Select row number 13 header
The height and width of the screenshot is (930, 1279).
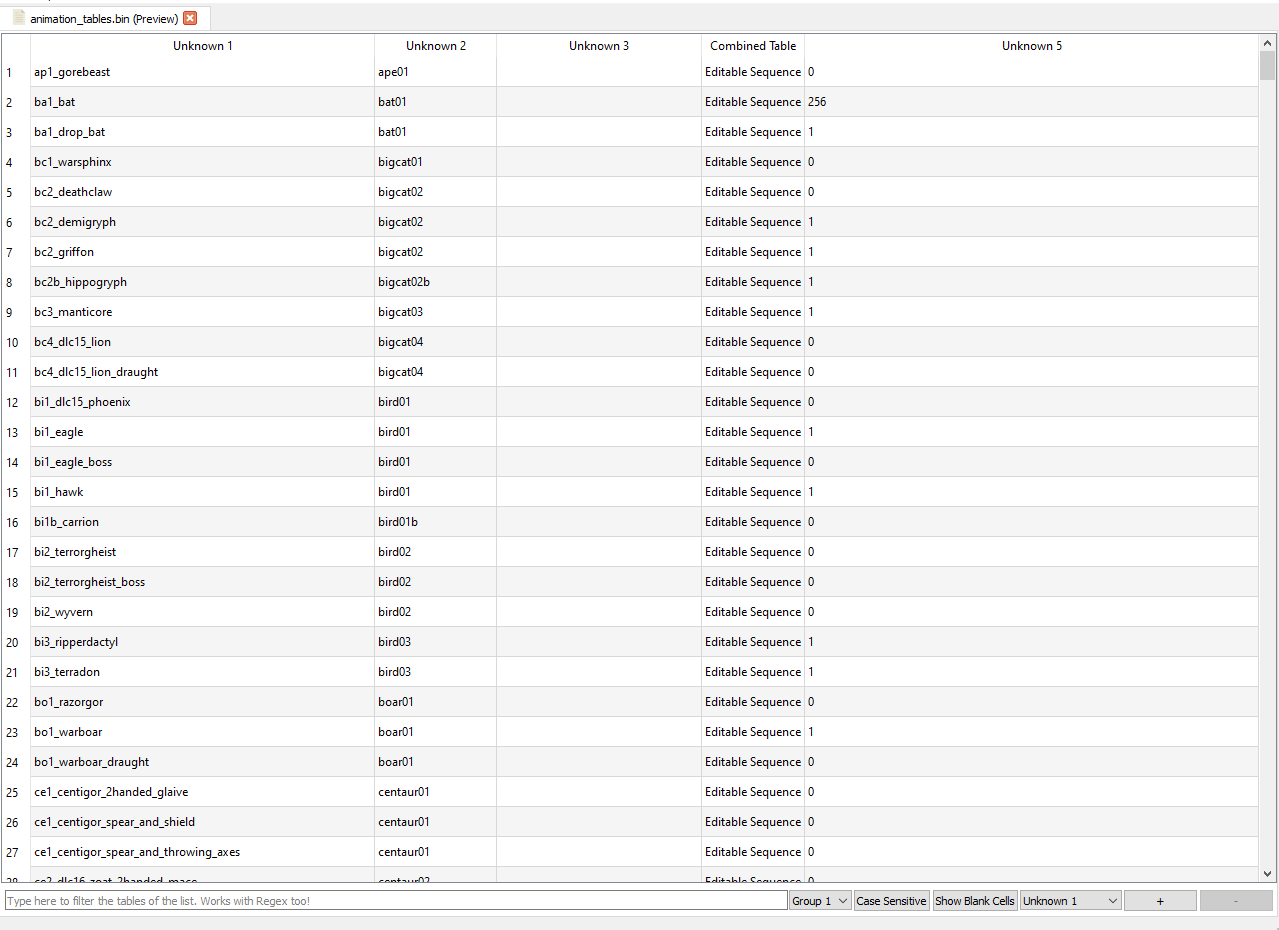coord(16,432)
